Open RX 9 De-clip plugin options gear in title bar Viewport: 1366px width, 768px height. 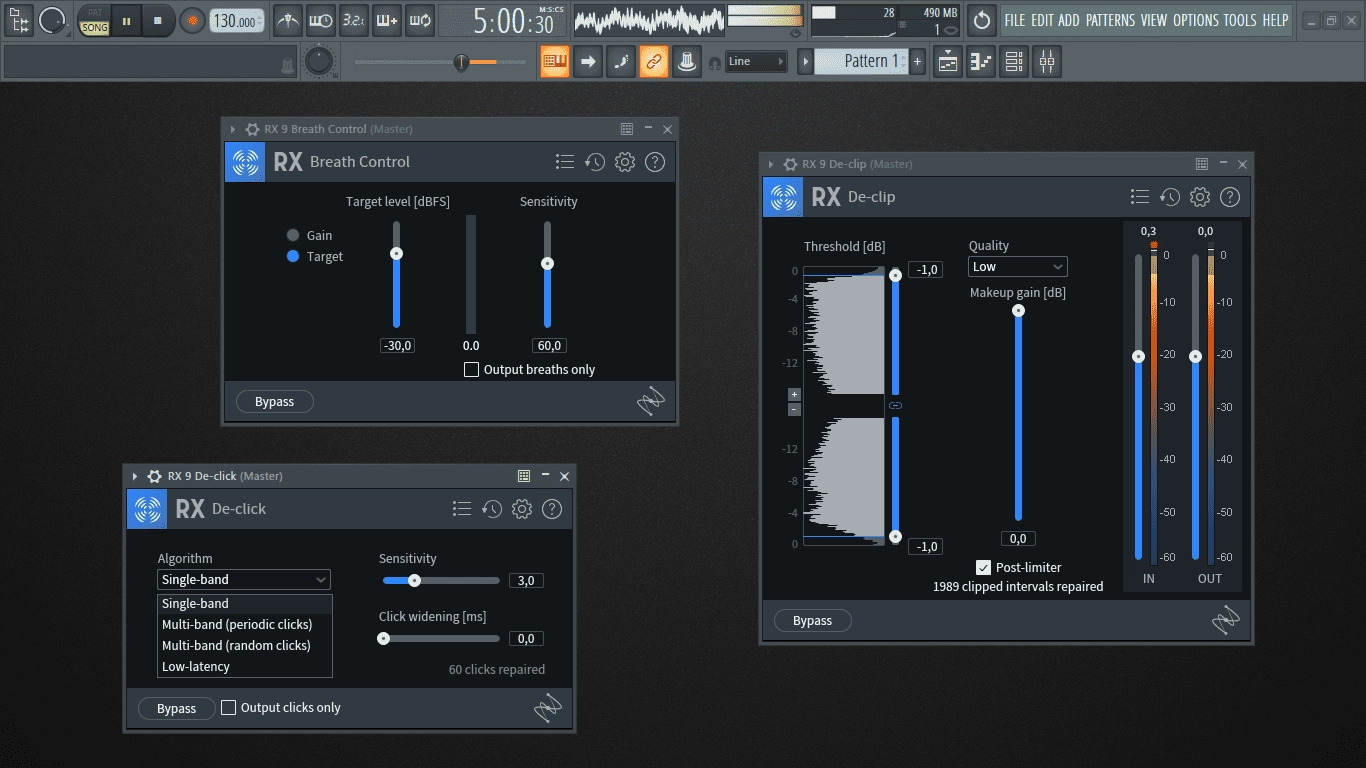pyautogui.click(x=791, y=164)
